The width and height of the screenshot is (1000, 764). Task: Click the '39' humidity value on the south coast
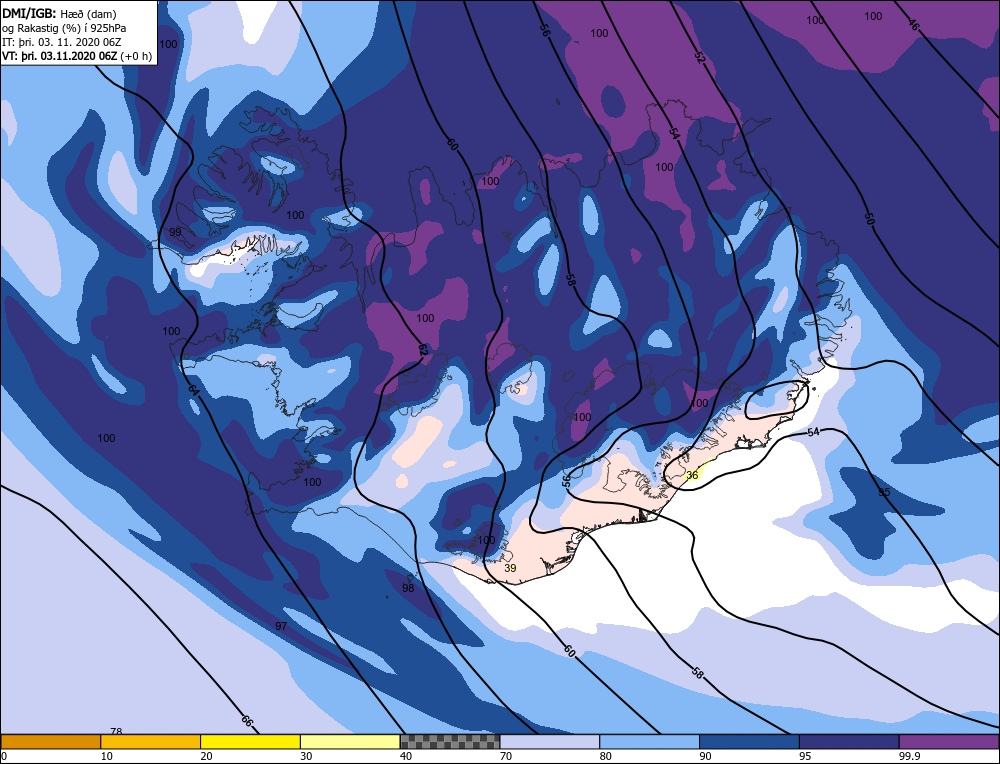coord(510,568)
